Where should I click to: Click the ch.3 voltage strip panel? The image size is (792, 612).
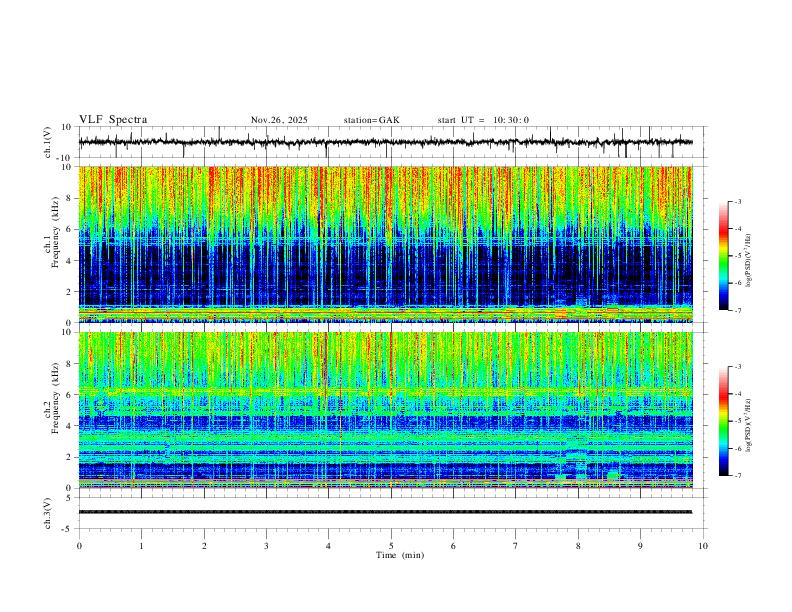(x=393, y=513)
